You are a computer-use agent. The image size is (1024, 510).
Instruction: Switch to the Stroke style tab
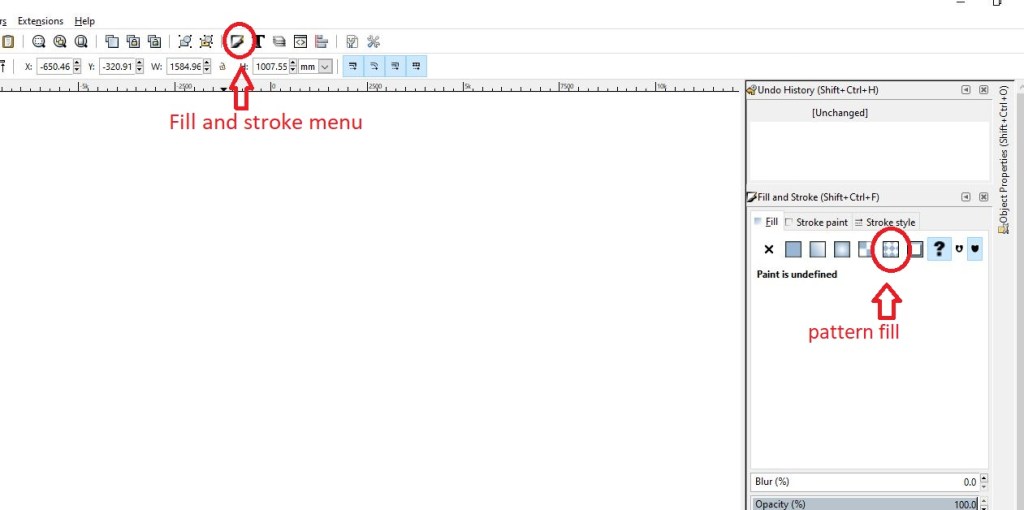click(886, 222)
